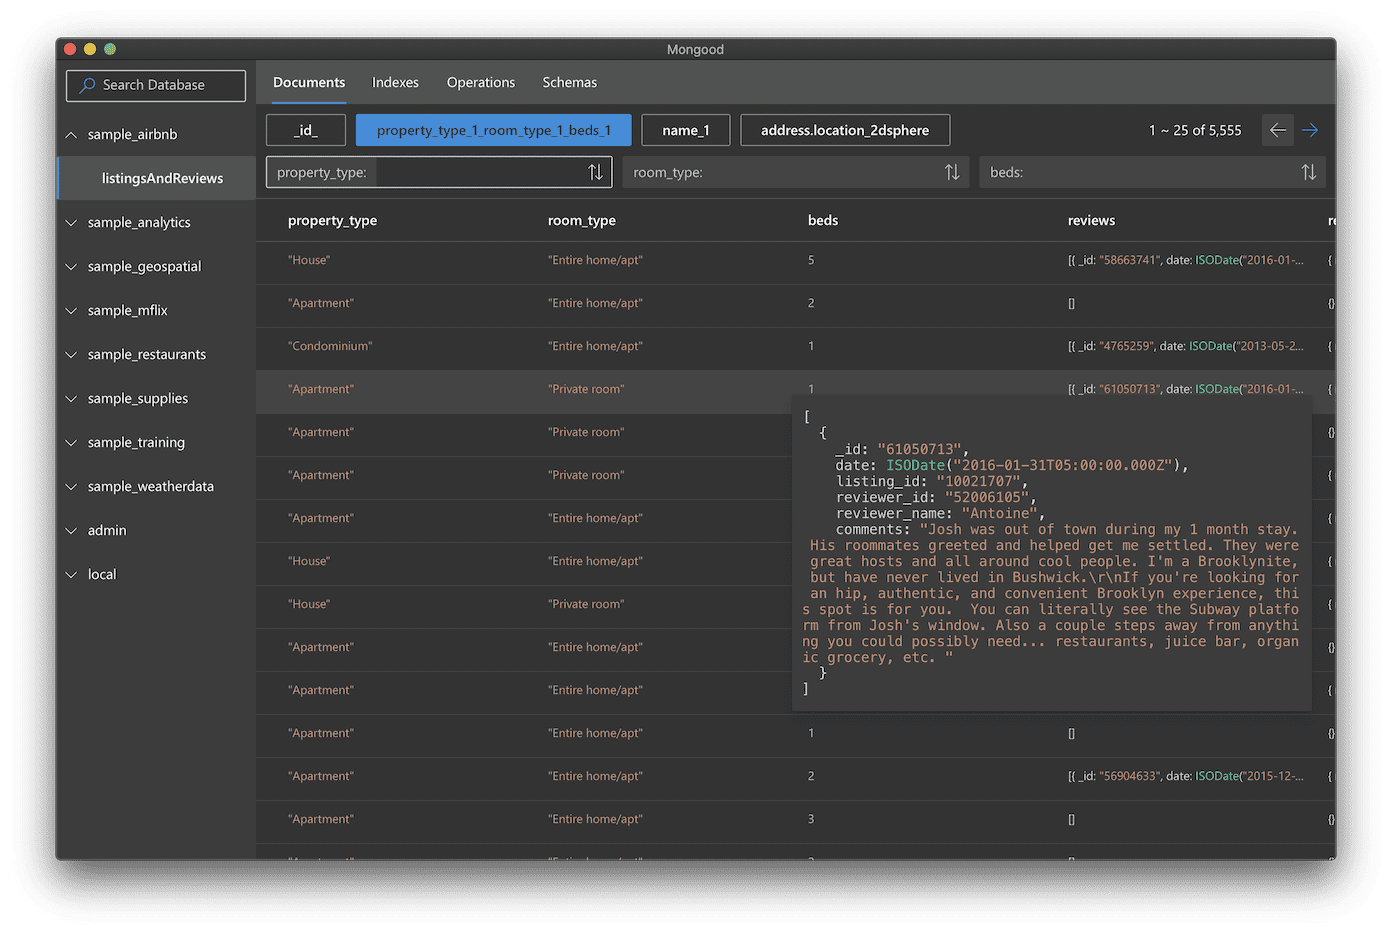The image size is (1392, 934).
Task: Open the Schemas tab
Action: click(570, 83)
